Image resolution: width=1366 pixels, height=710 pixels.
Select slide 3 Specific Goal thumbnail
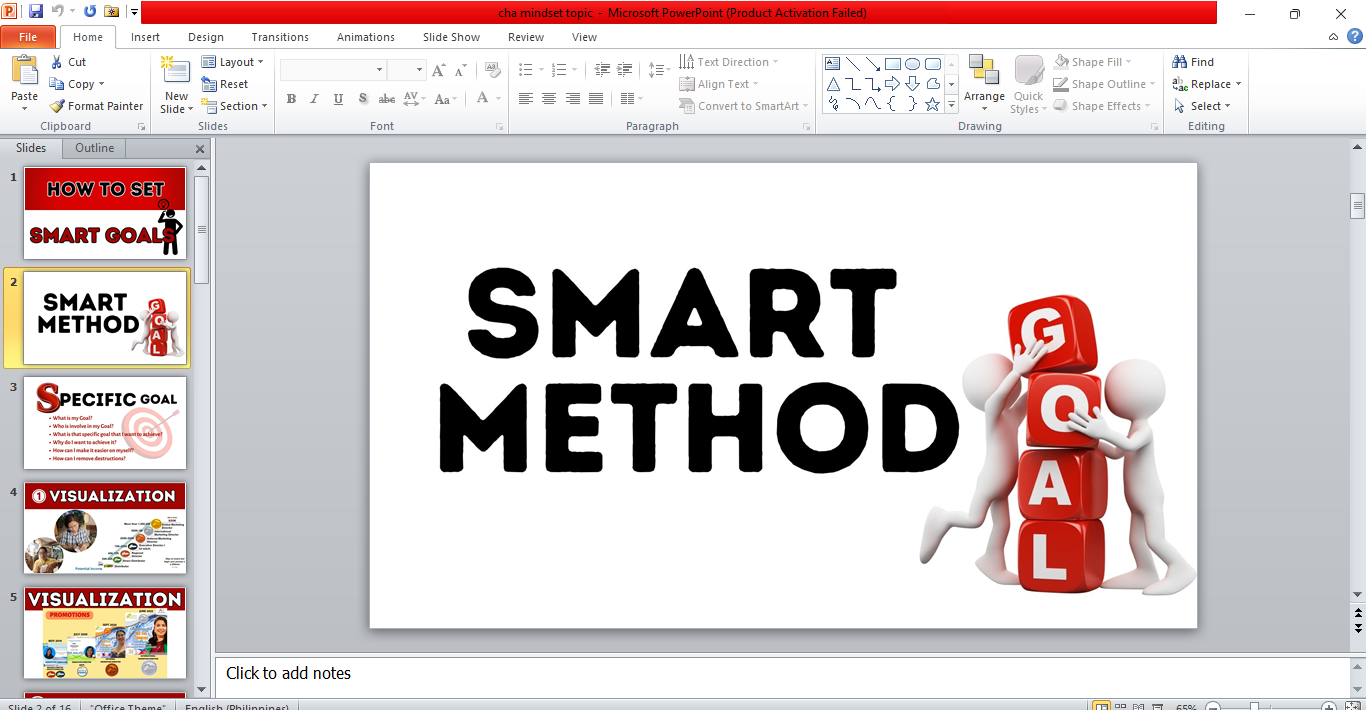click(105, 422)
